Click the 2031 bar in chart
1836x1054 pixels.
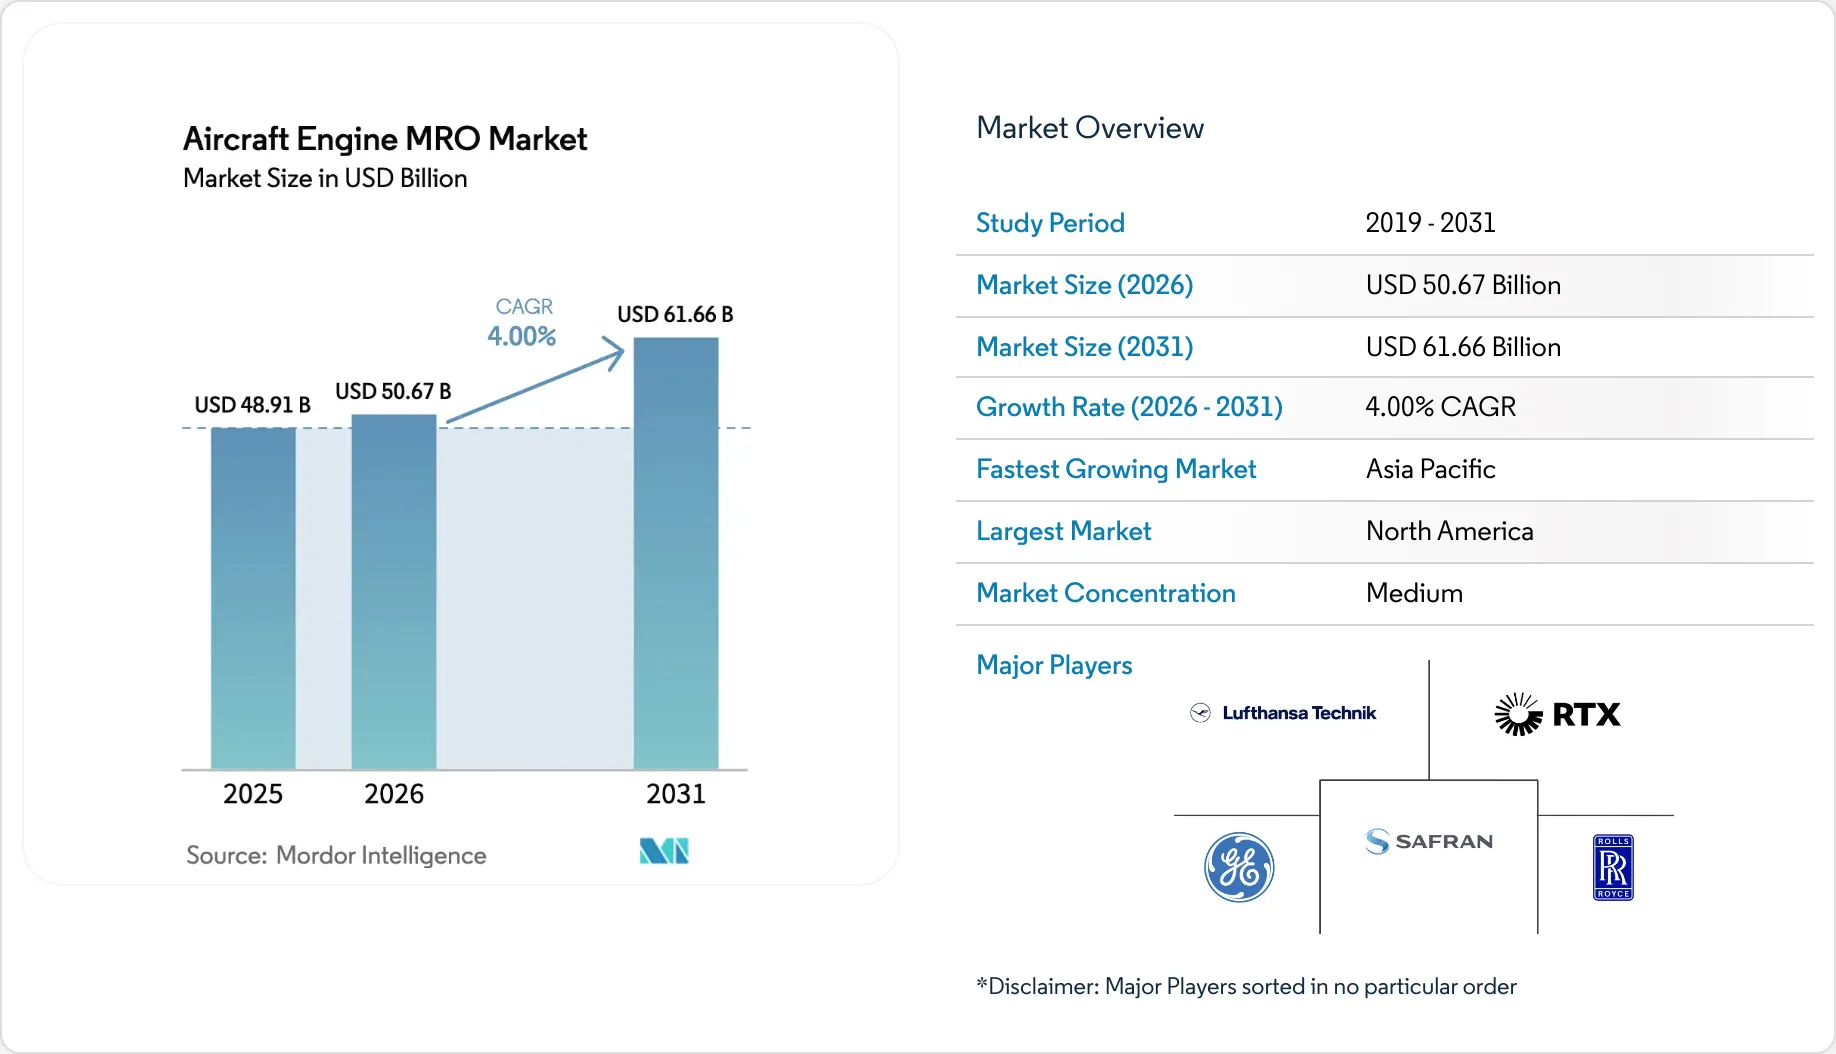(676, 553)
